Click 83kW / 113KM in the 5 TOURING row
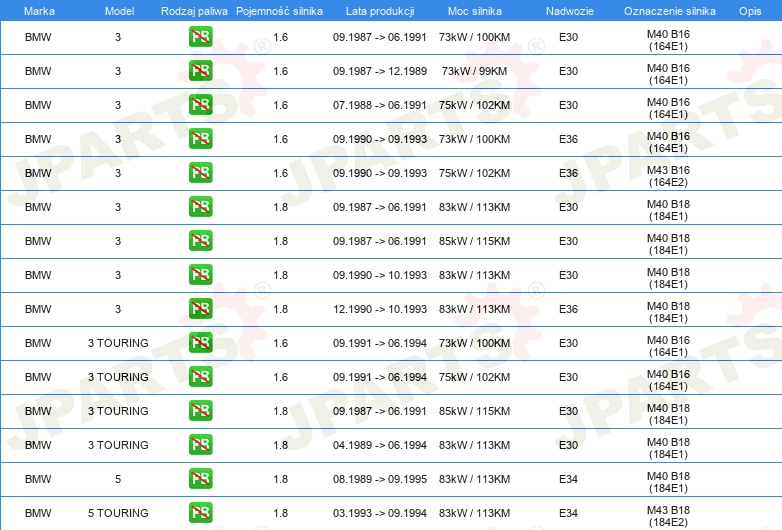 tap(474, 513)
